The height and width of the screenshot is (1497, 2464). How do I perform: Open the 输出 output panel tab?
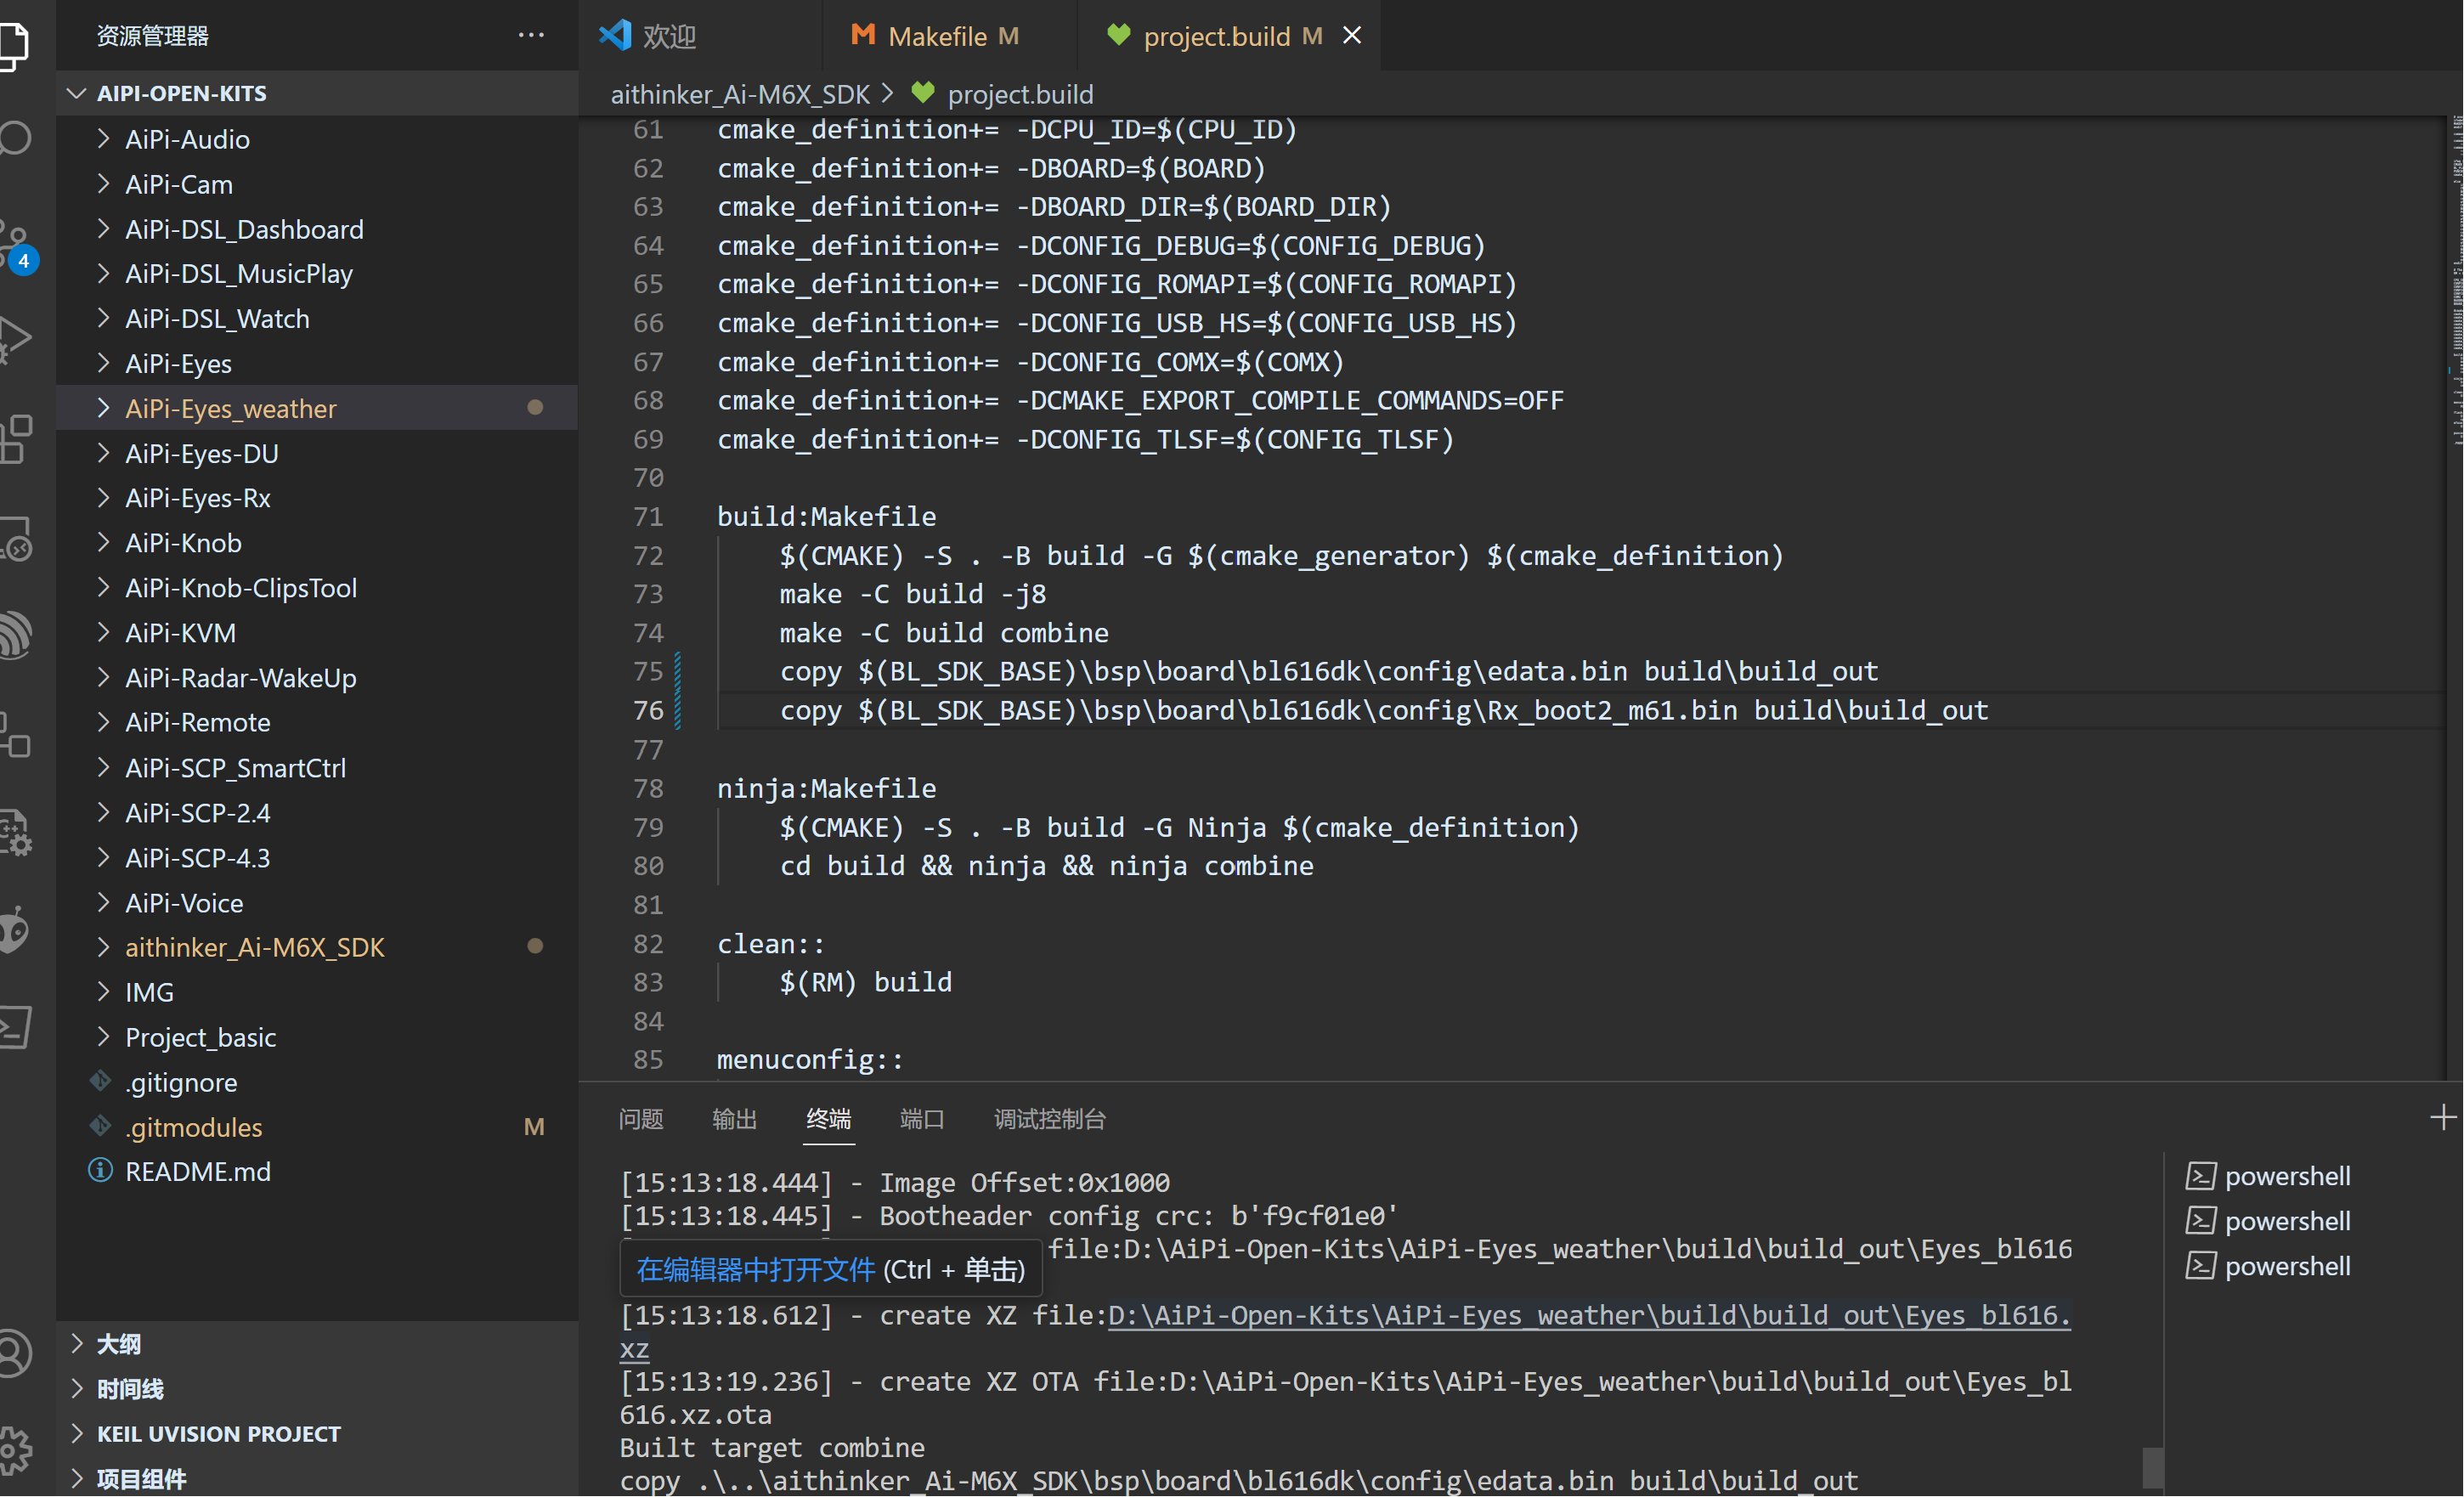pos(734,1118)
